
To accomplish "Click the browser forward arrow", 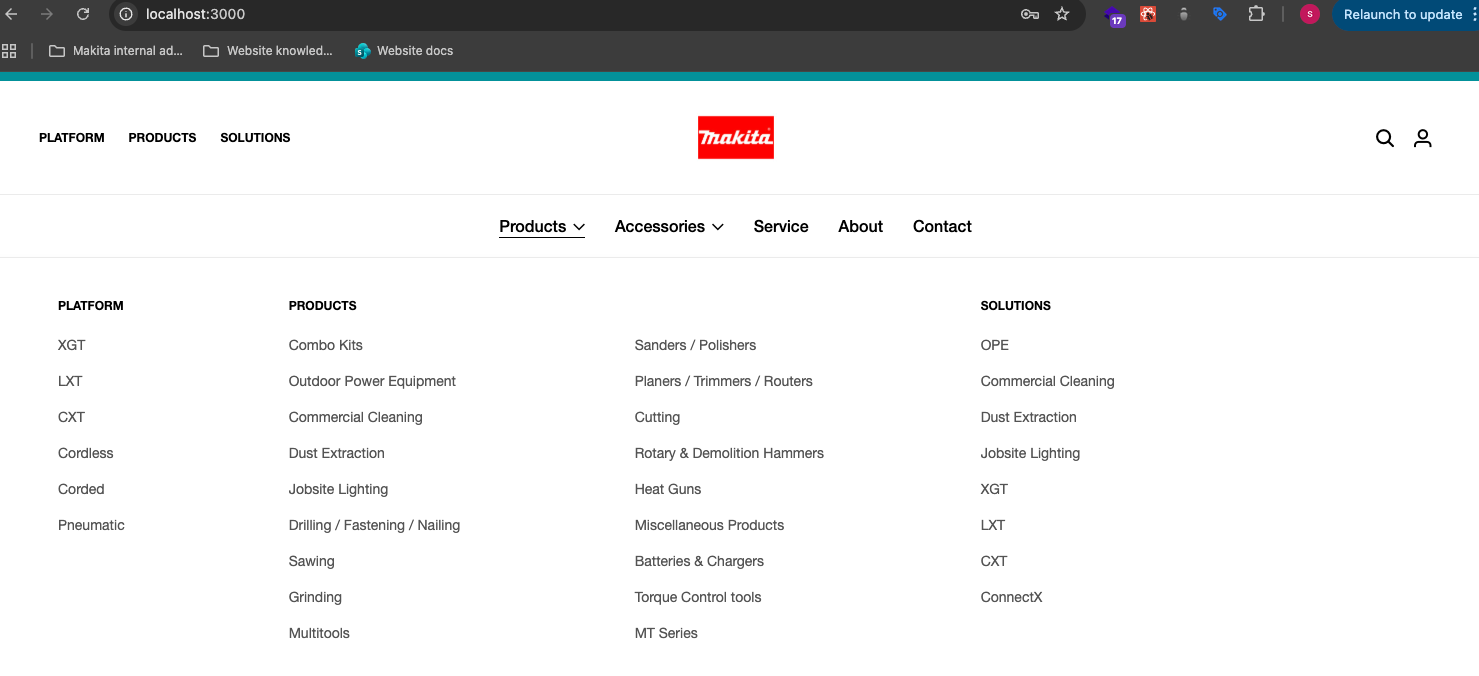I will pos(47,14).
